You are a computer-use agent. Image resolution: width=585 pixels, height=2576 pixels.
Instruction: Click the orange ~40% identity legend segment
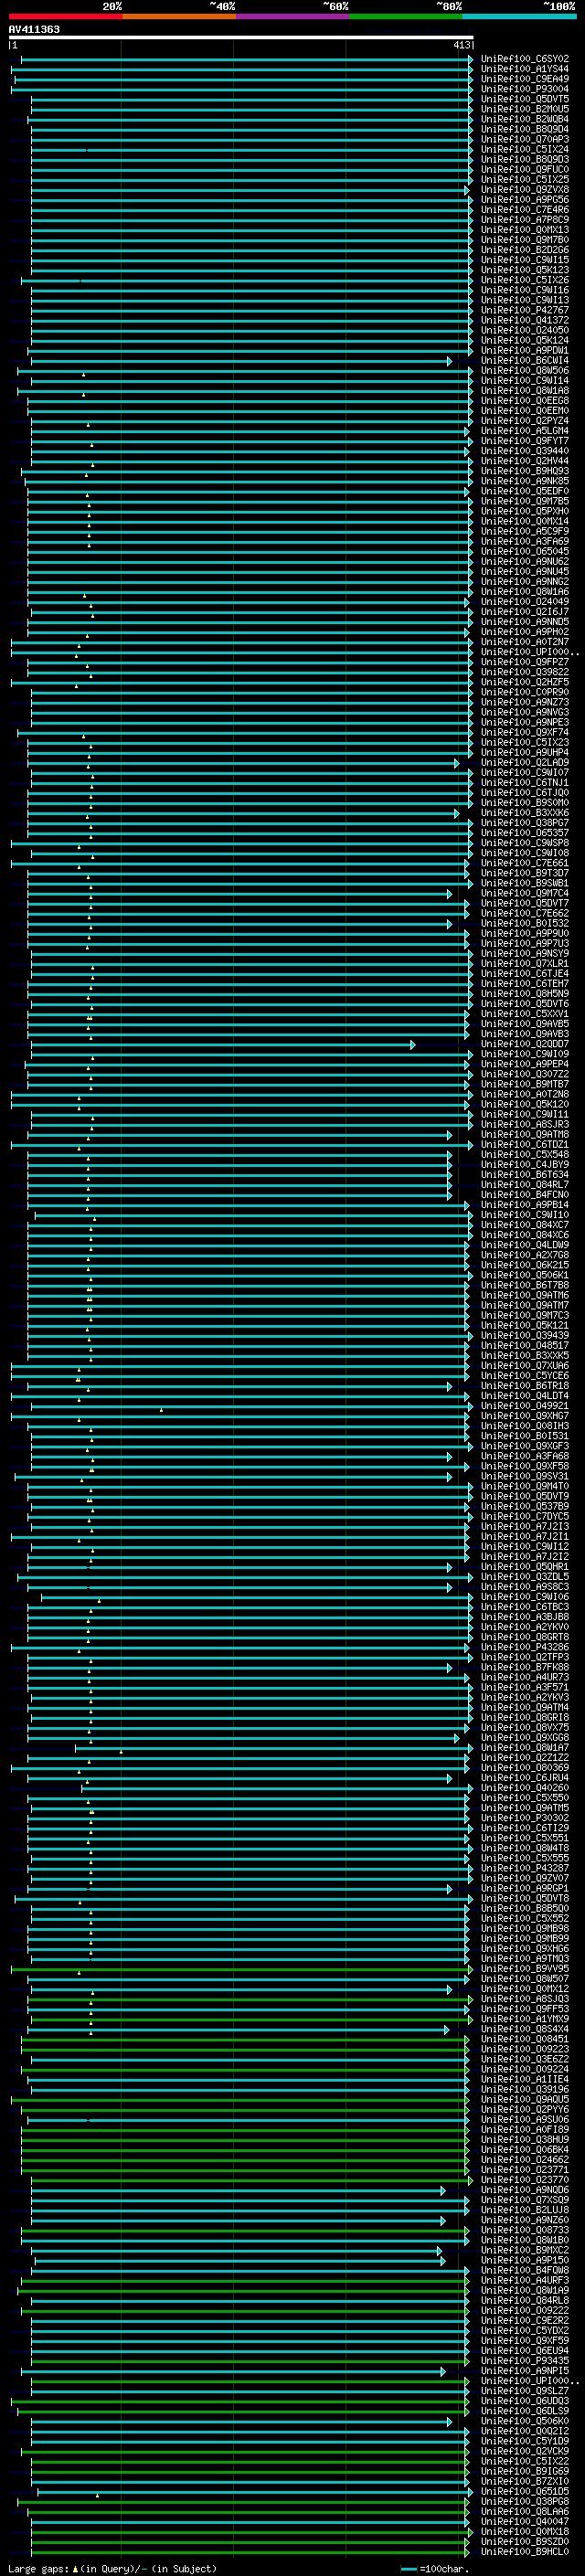179,16
